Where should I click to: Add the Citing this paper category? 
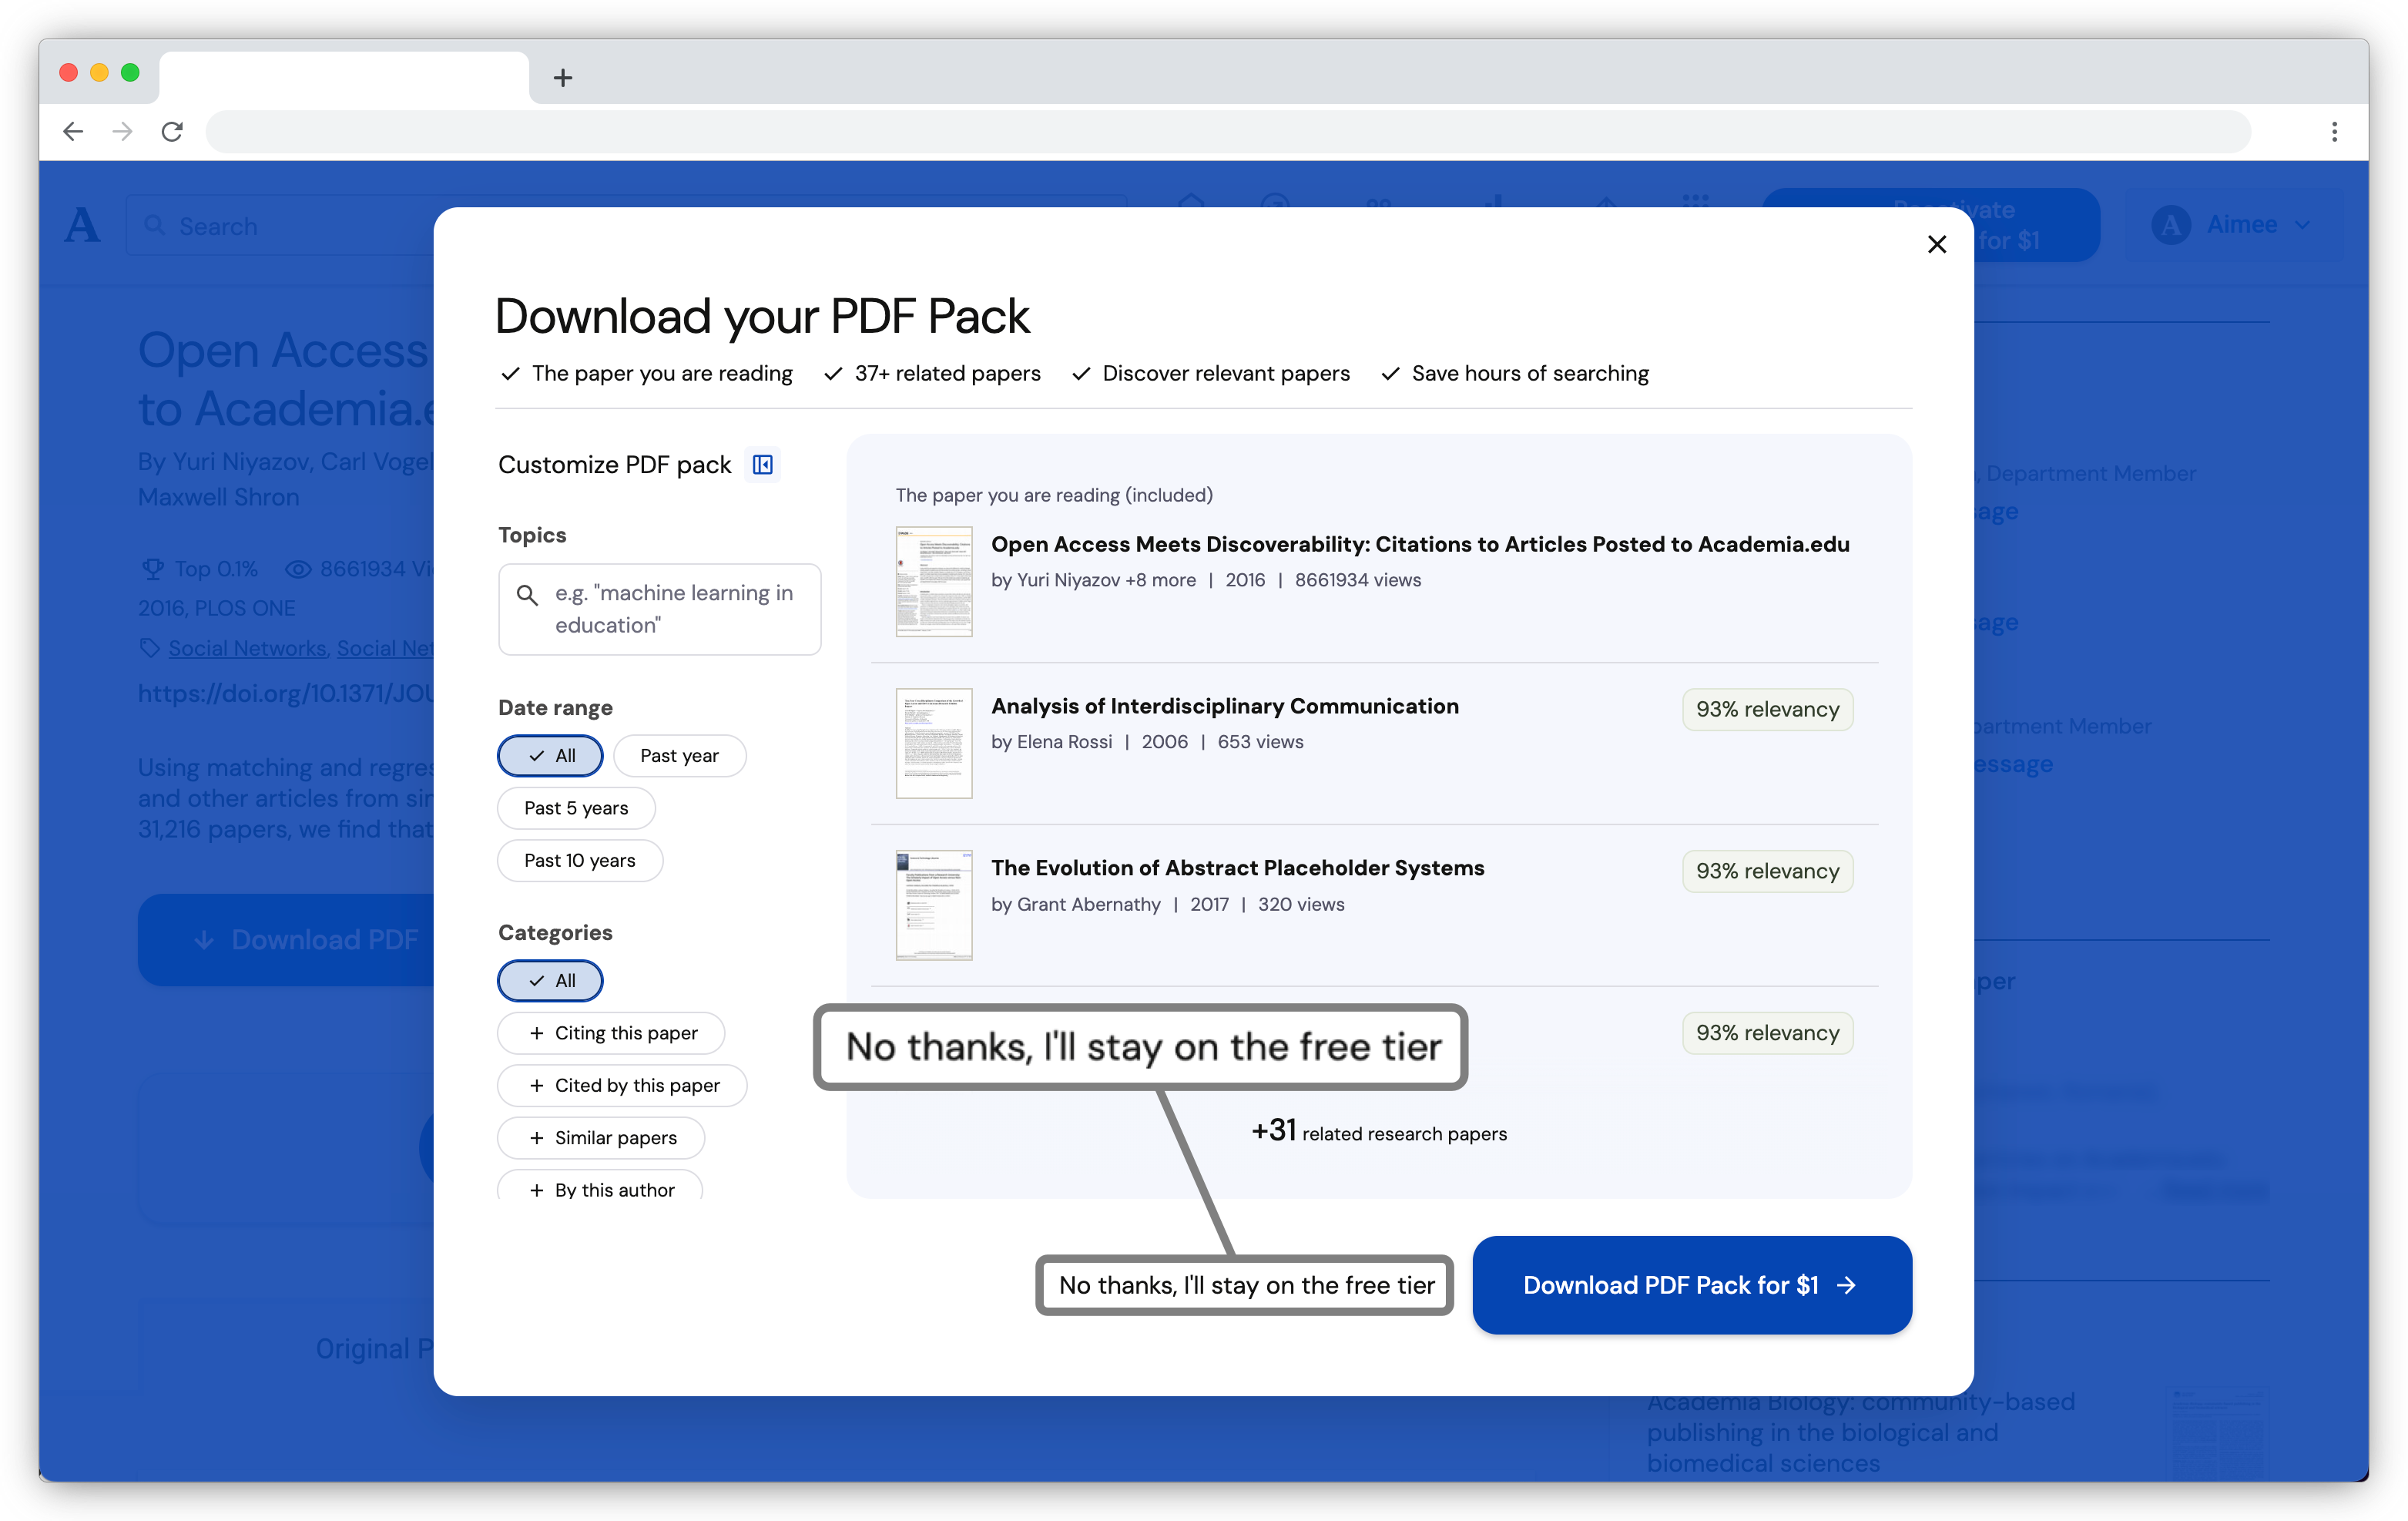(611, 1033)
